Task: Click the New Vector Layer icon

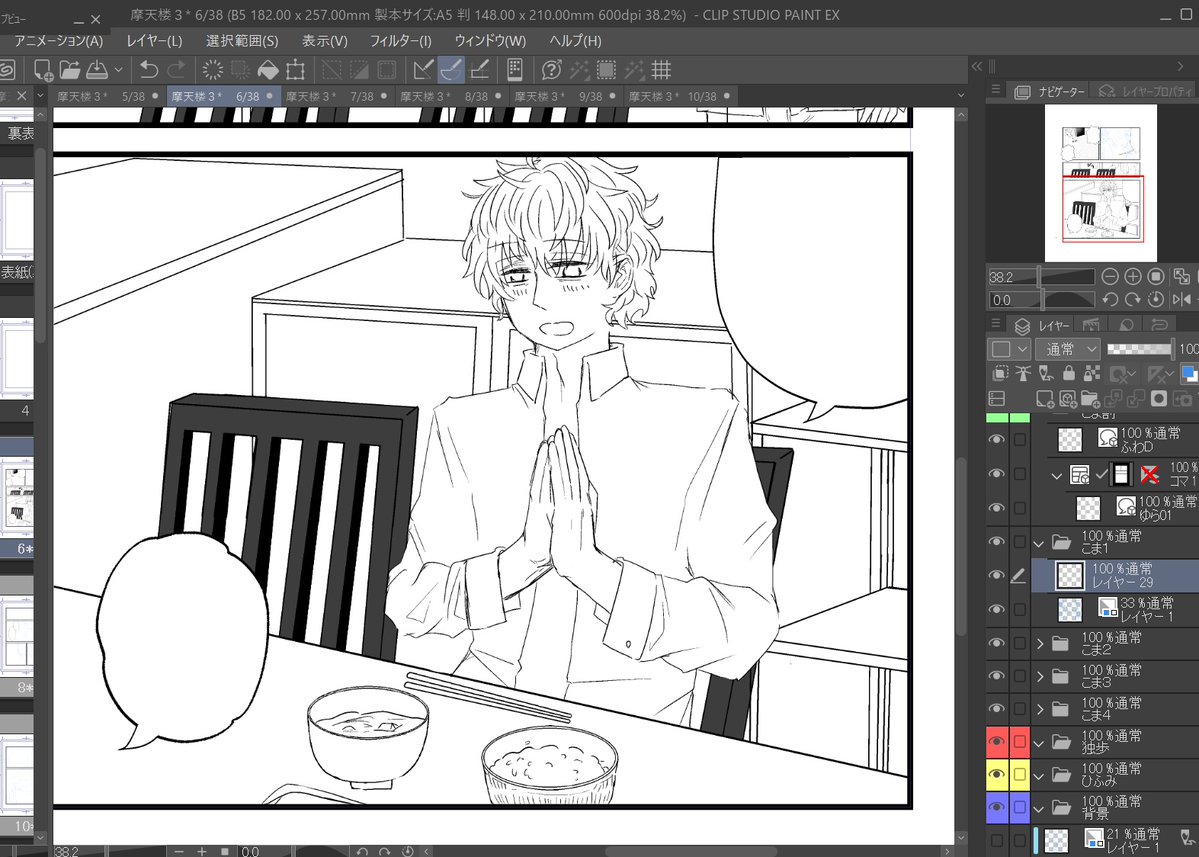Action: 1067,398
